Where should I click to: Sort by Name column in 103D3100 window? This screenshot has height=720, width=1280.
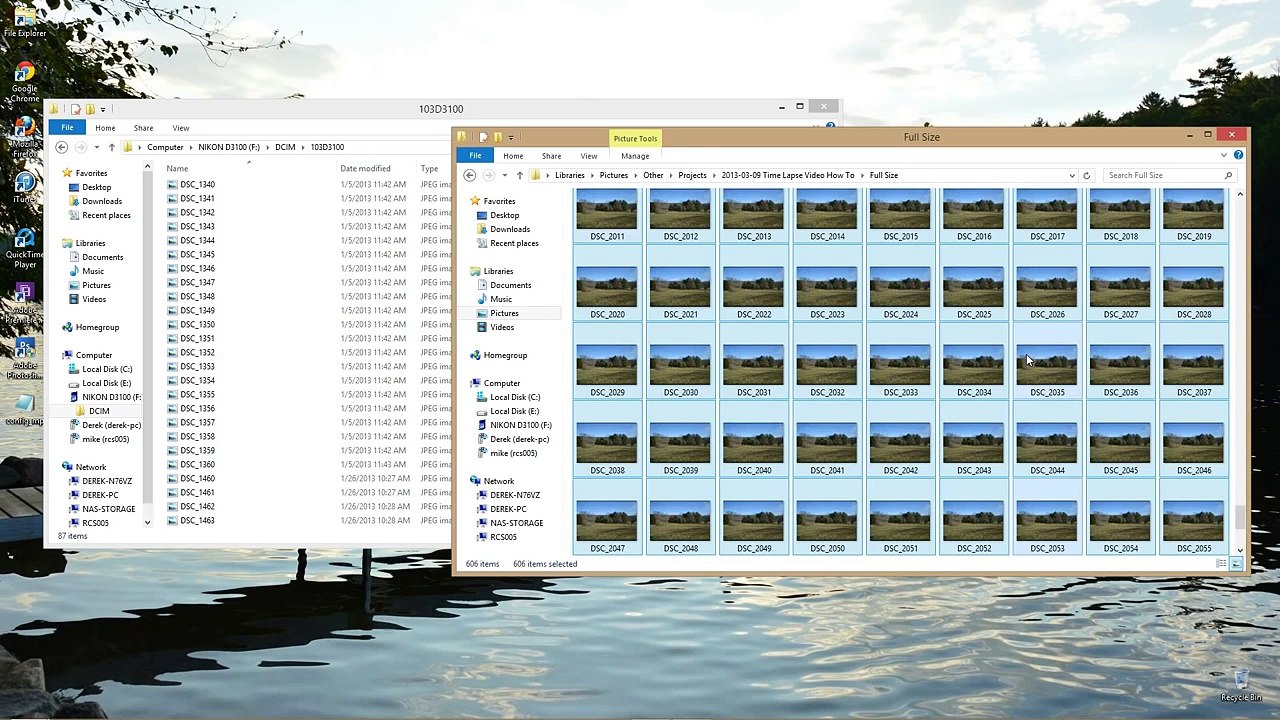pos(177,168)
